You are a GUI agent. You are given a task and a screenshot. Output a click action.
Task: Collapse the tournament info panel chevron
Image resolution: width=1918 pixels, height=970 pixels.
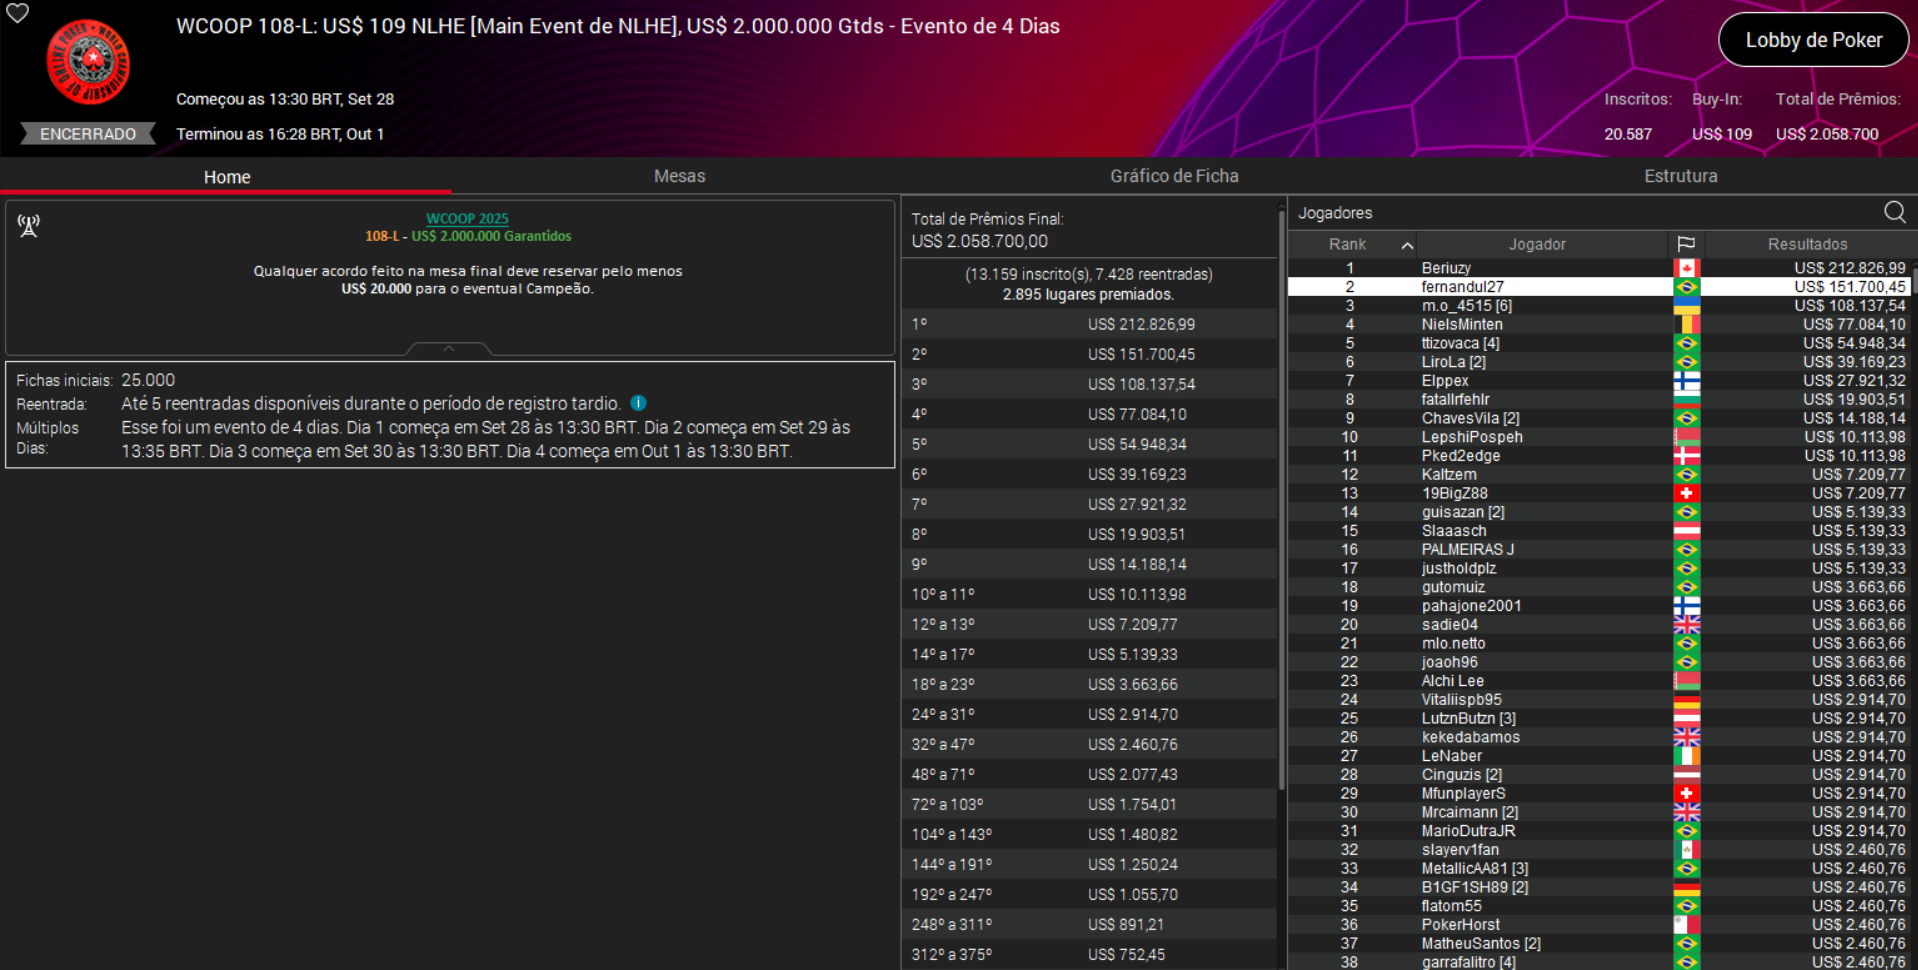(449, 349)
